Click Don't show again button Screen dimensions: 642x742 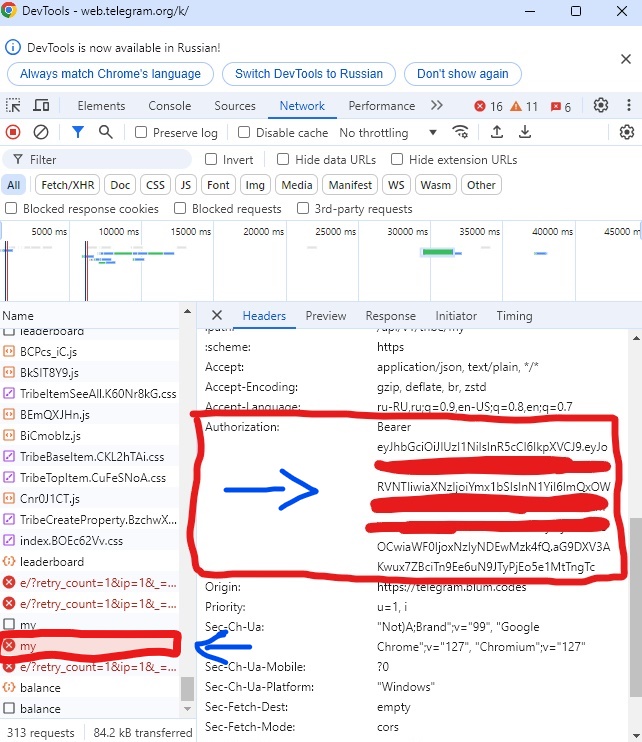(463, 74)
